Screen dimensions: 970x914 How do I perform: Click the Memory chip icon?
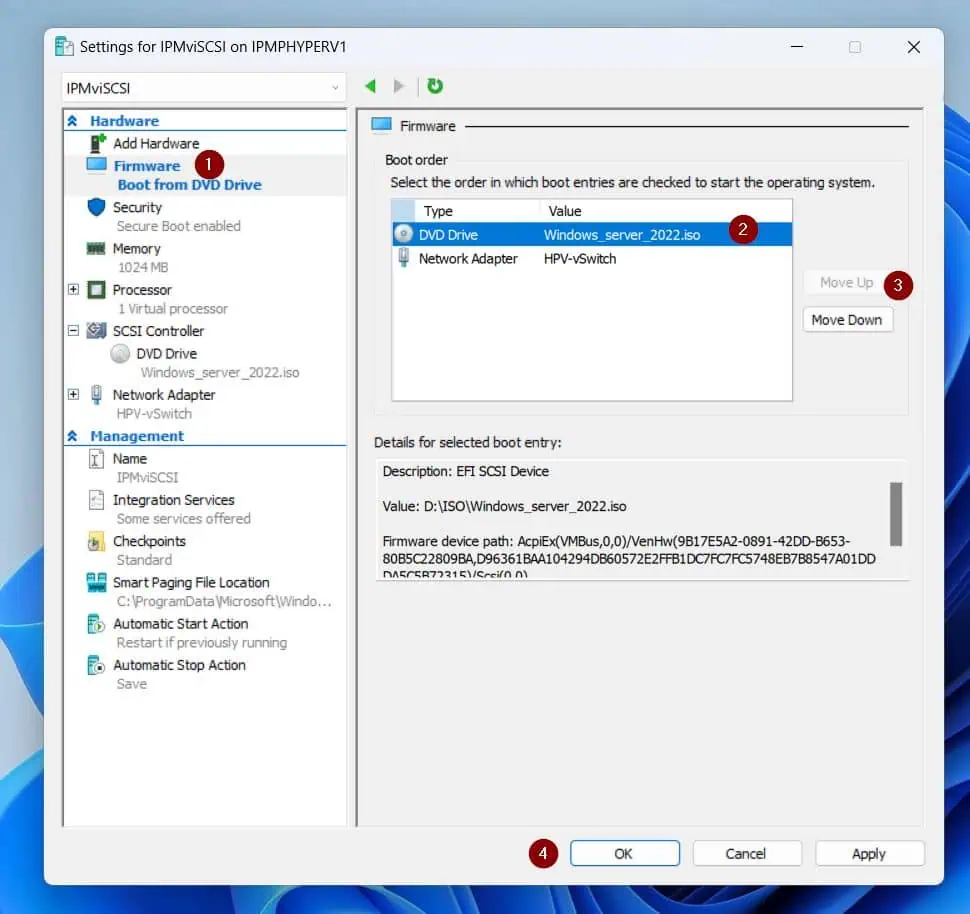click(96, 249)
